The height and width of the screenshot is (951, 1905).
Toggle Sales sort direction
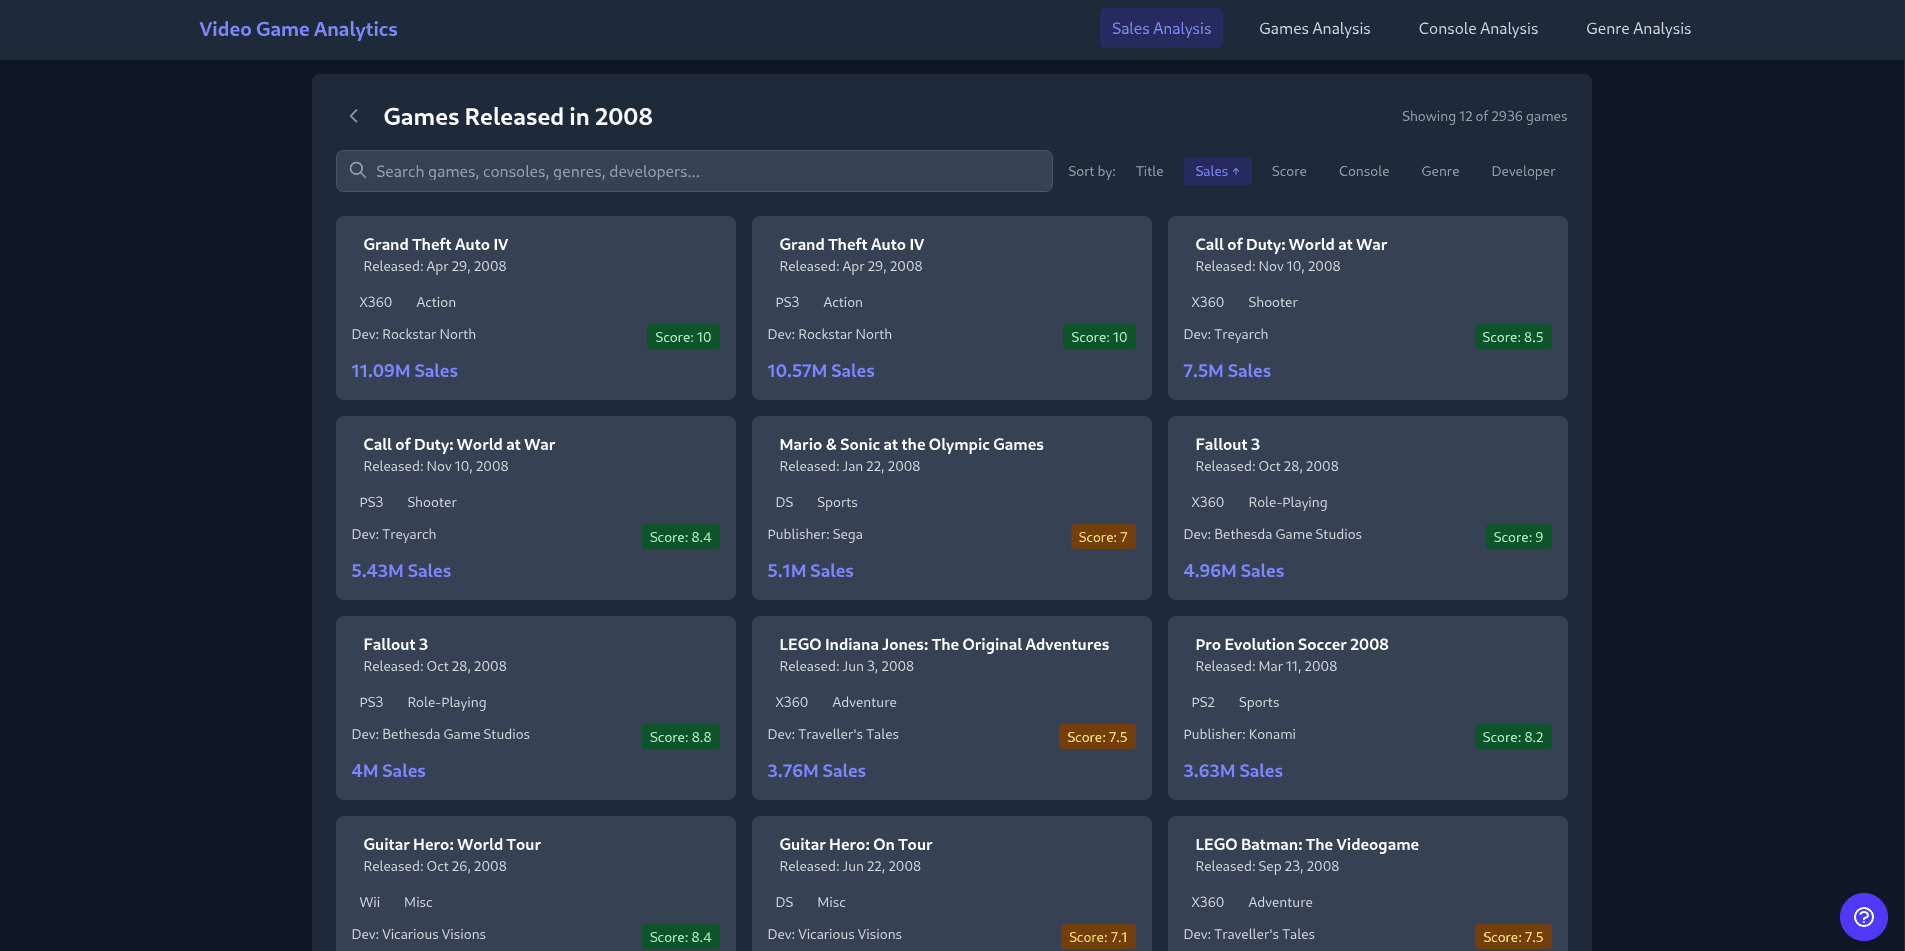(1217, 171)
